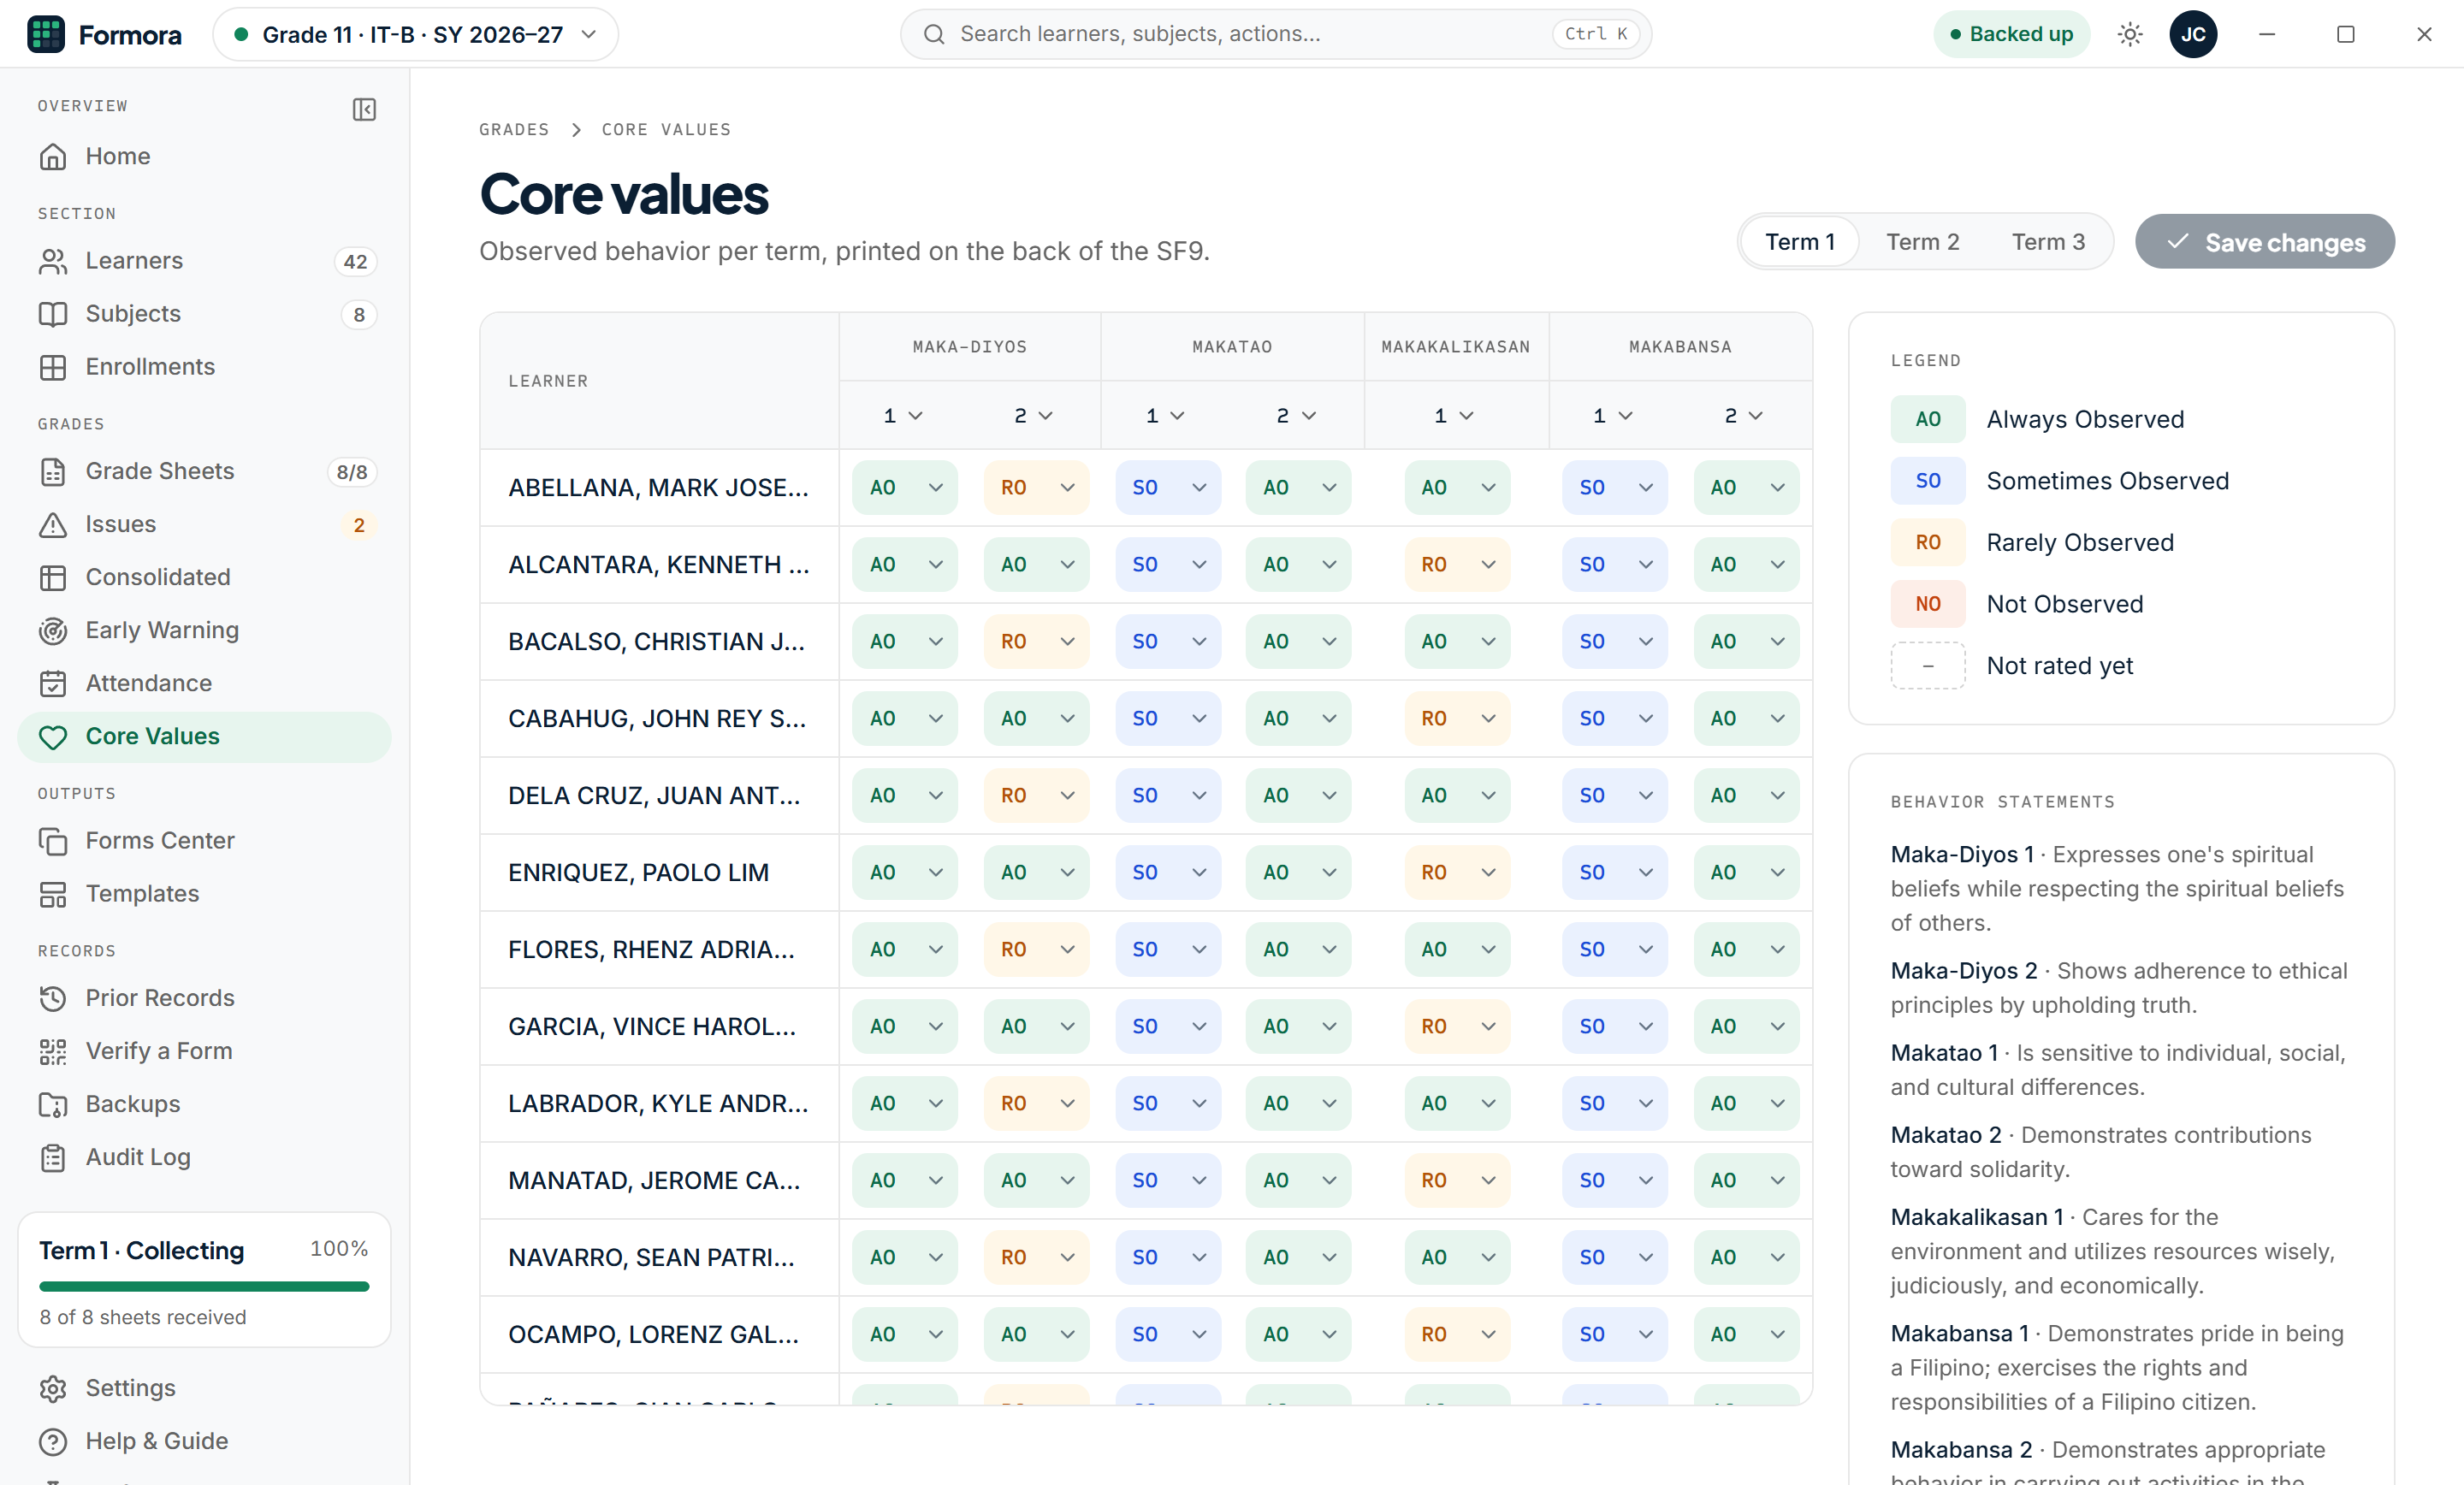Switch to the Term 1 tab
The image size is (2464, 1485).
pyautogui.click(x=1800, y=242)
